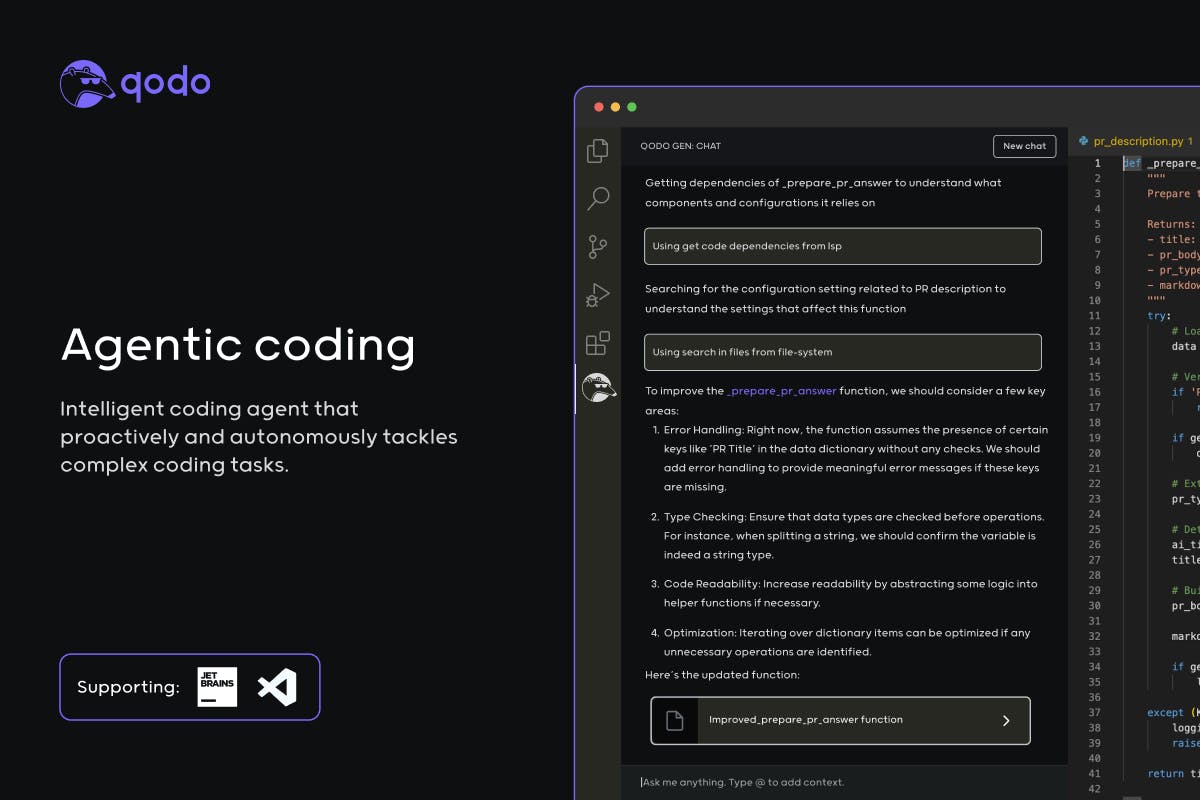Click the 'Using search in files from file-system' box
The image size is (1200, 800).
842,352
